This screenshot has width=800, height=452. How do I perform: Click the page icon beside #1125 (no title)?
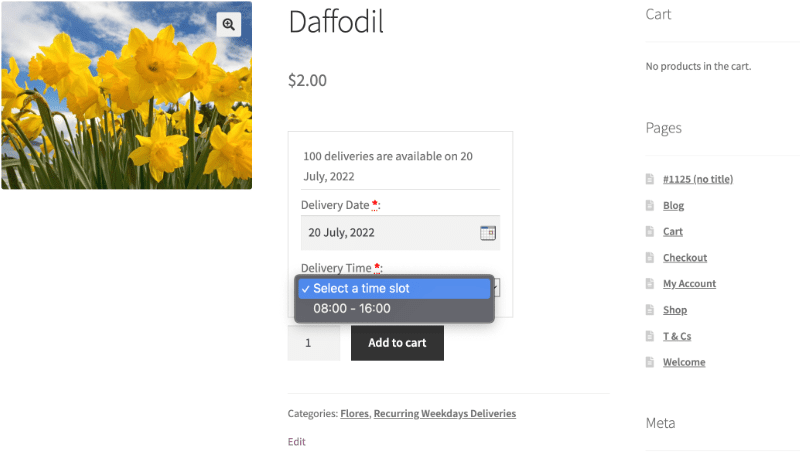coord(649,179)
